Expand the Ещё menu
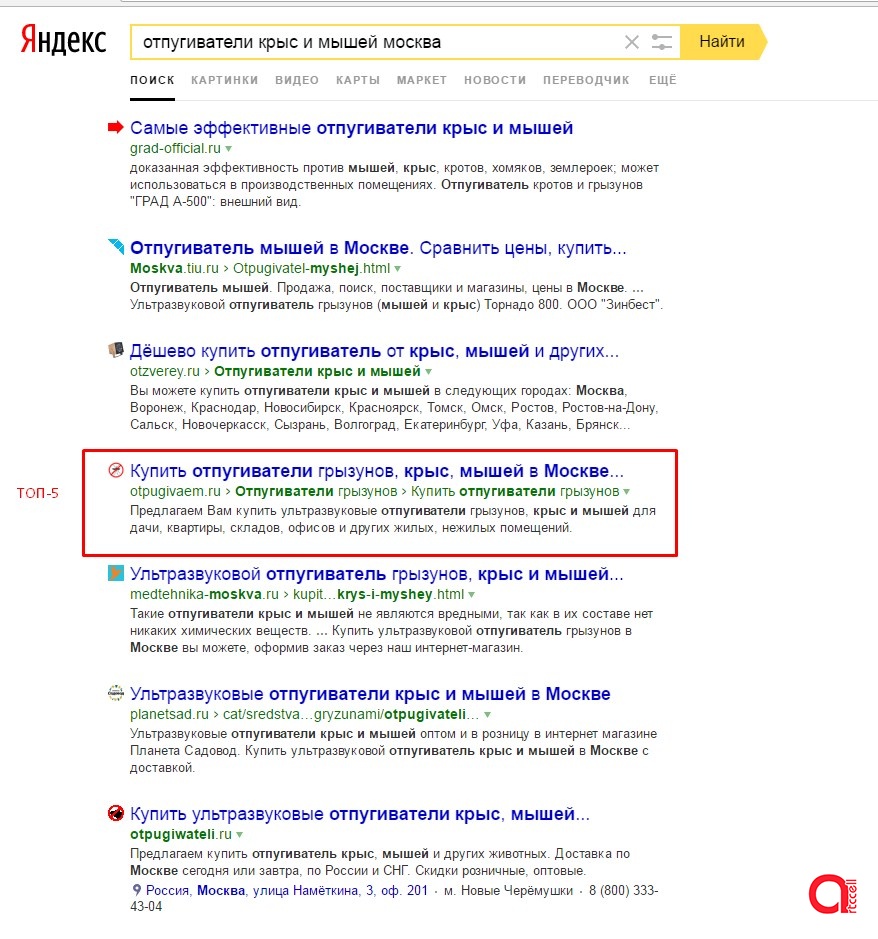 click(662, 80)
